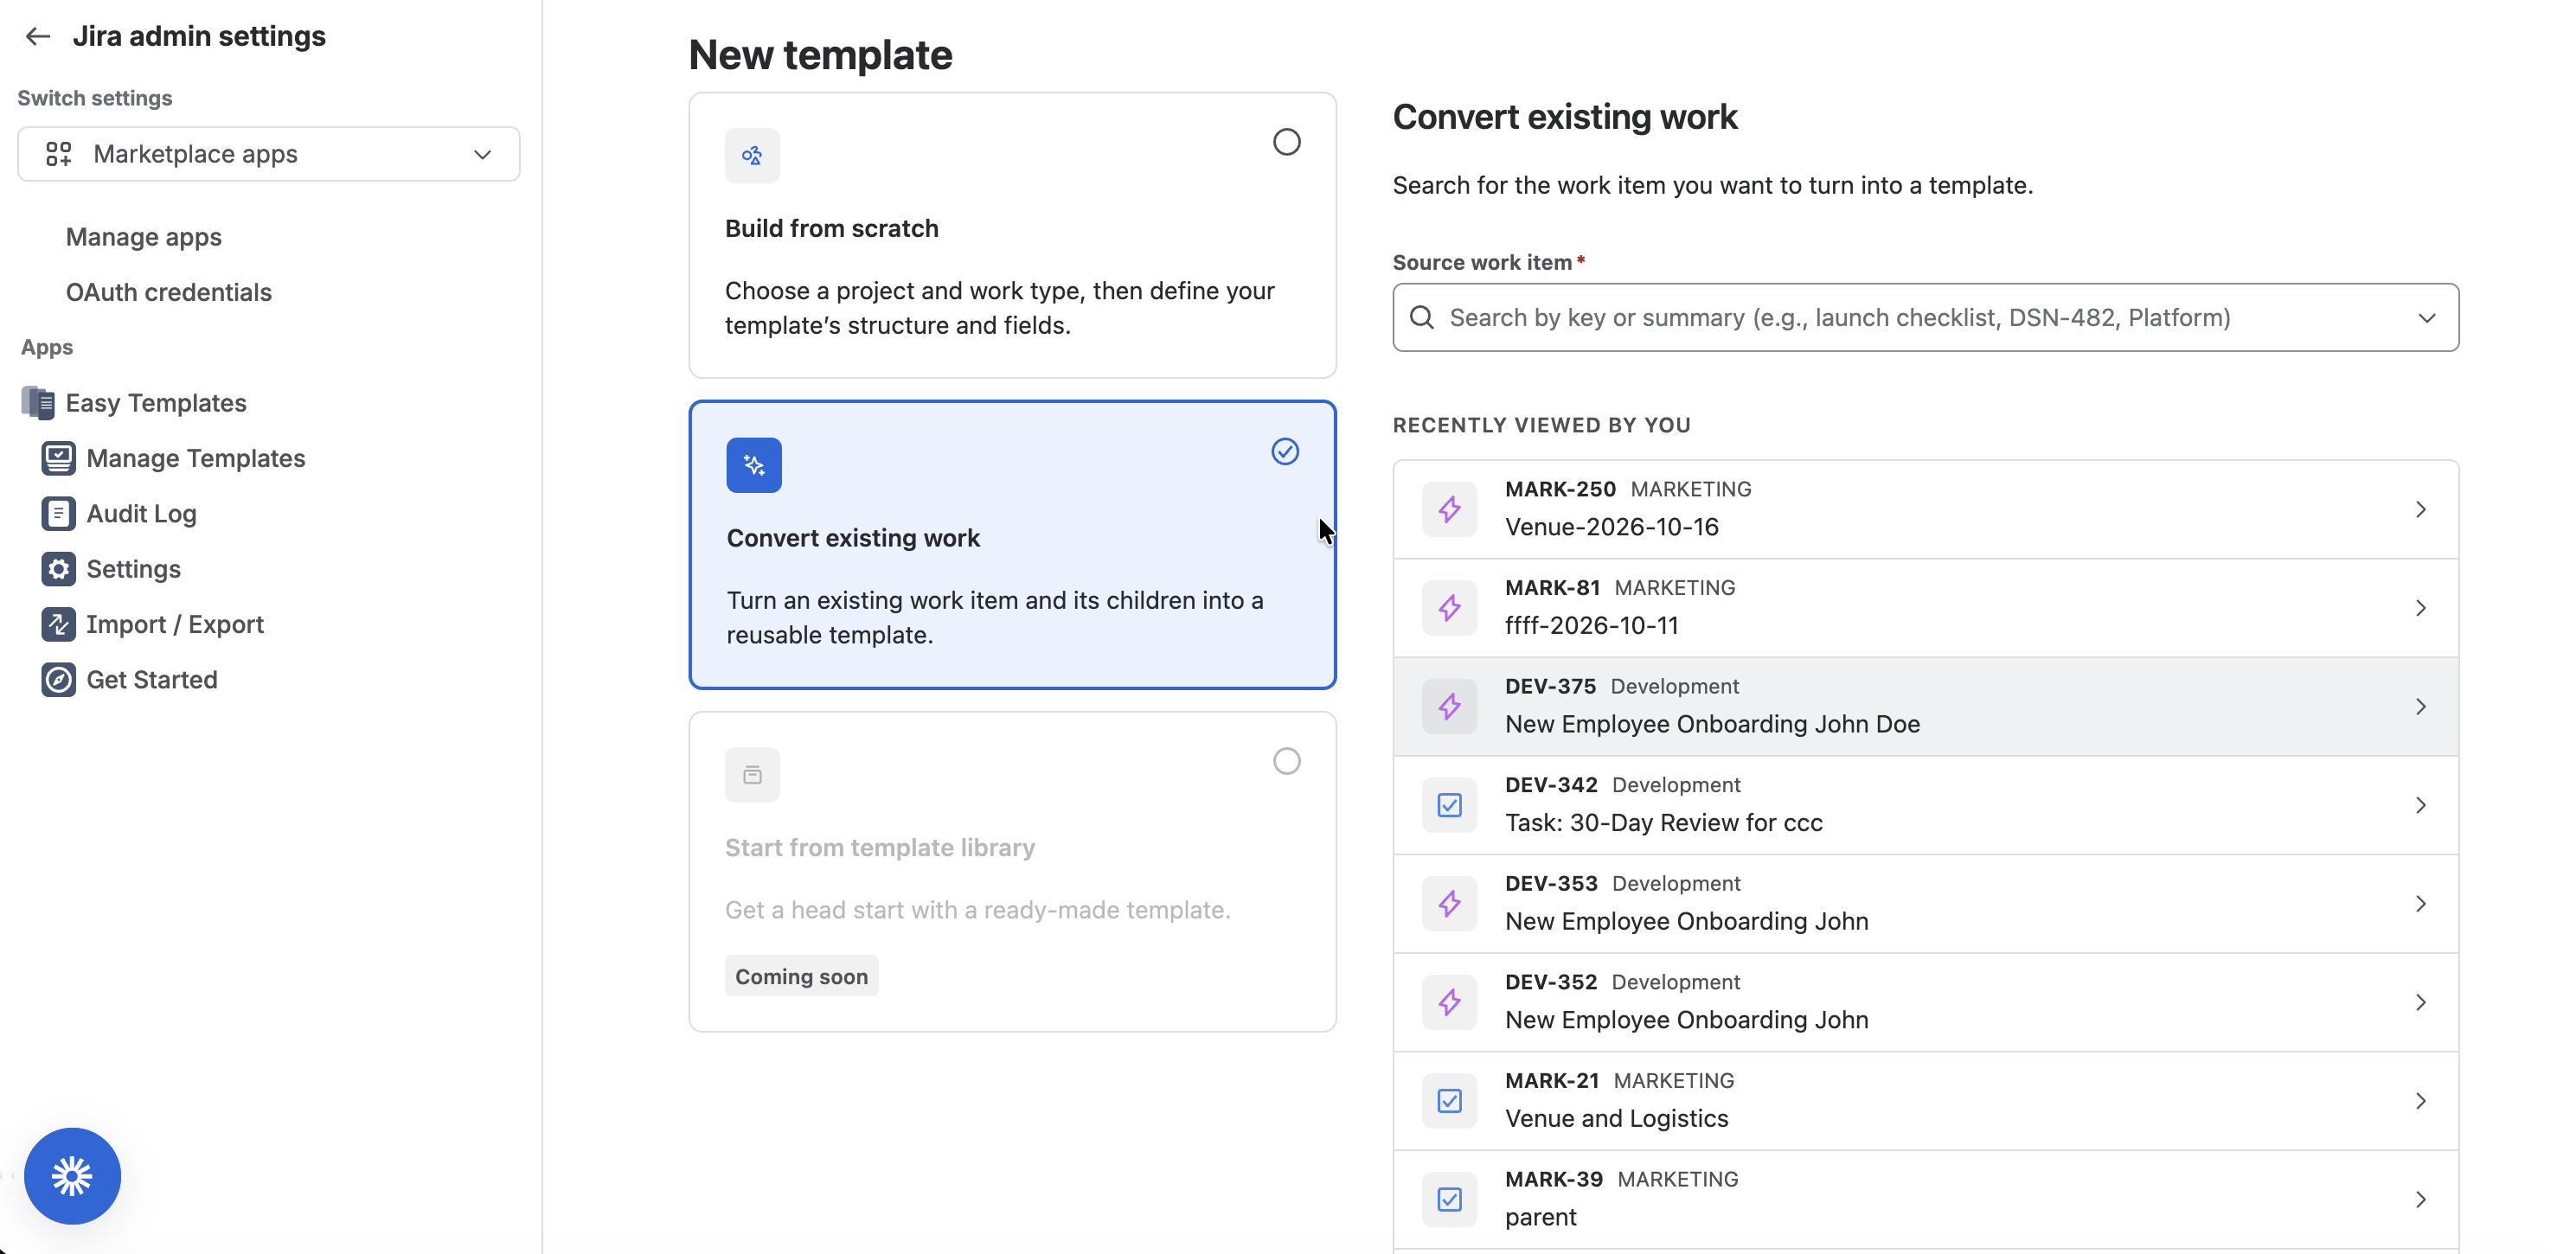Select 'ffff-2026-10-11' work item text
The height and width of the screenshot is (1254, 2576).
[x=1591, y=625]
